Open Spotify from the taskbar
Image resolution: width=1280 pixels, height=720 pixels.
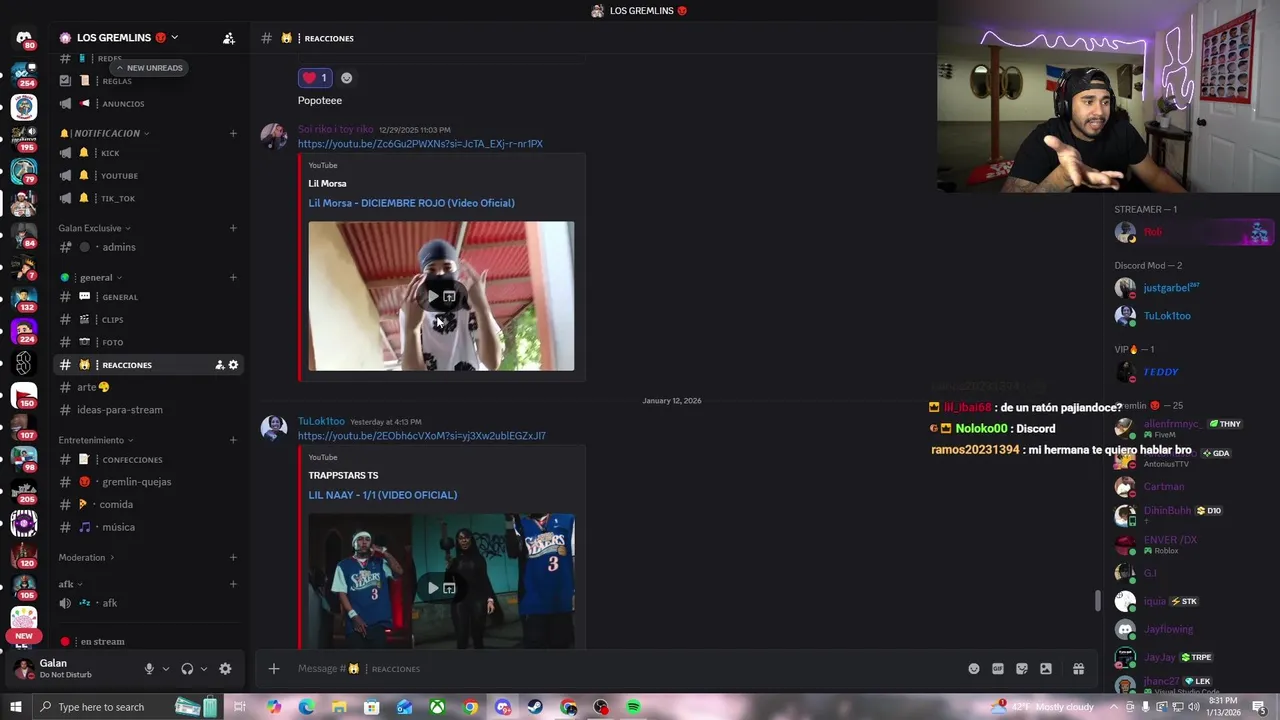click(x=633, y=707)
